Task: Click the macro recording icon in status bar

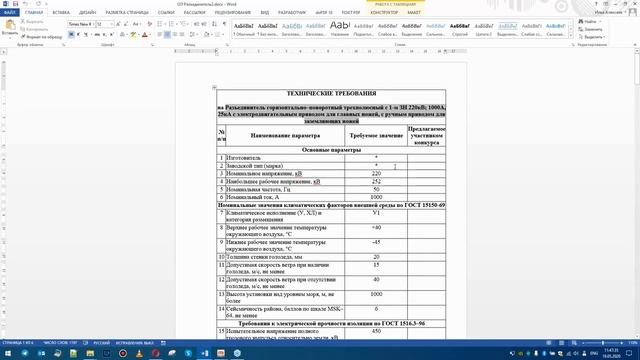Action: [163, 343]
